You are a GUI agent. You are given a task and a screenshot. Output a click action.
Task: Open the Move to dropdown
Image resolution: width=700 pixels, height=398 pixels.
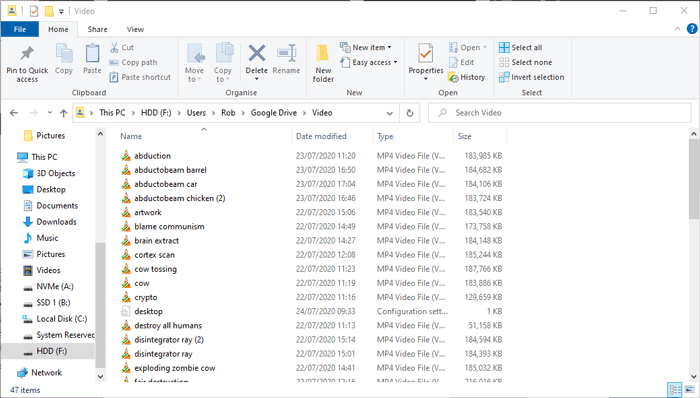[x=195, y=62]
